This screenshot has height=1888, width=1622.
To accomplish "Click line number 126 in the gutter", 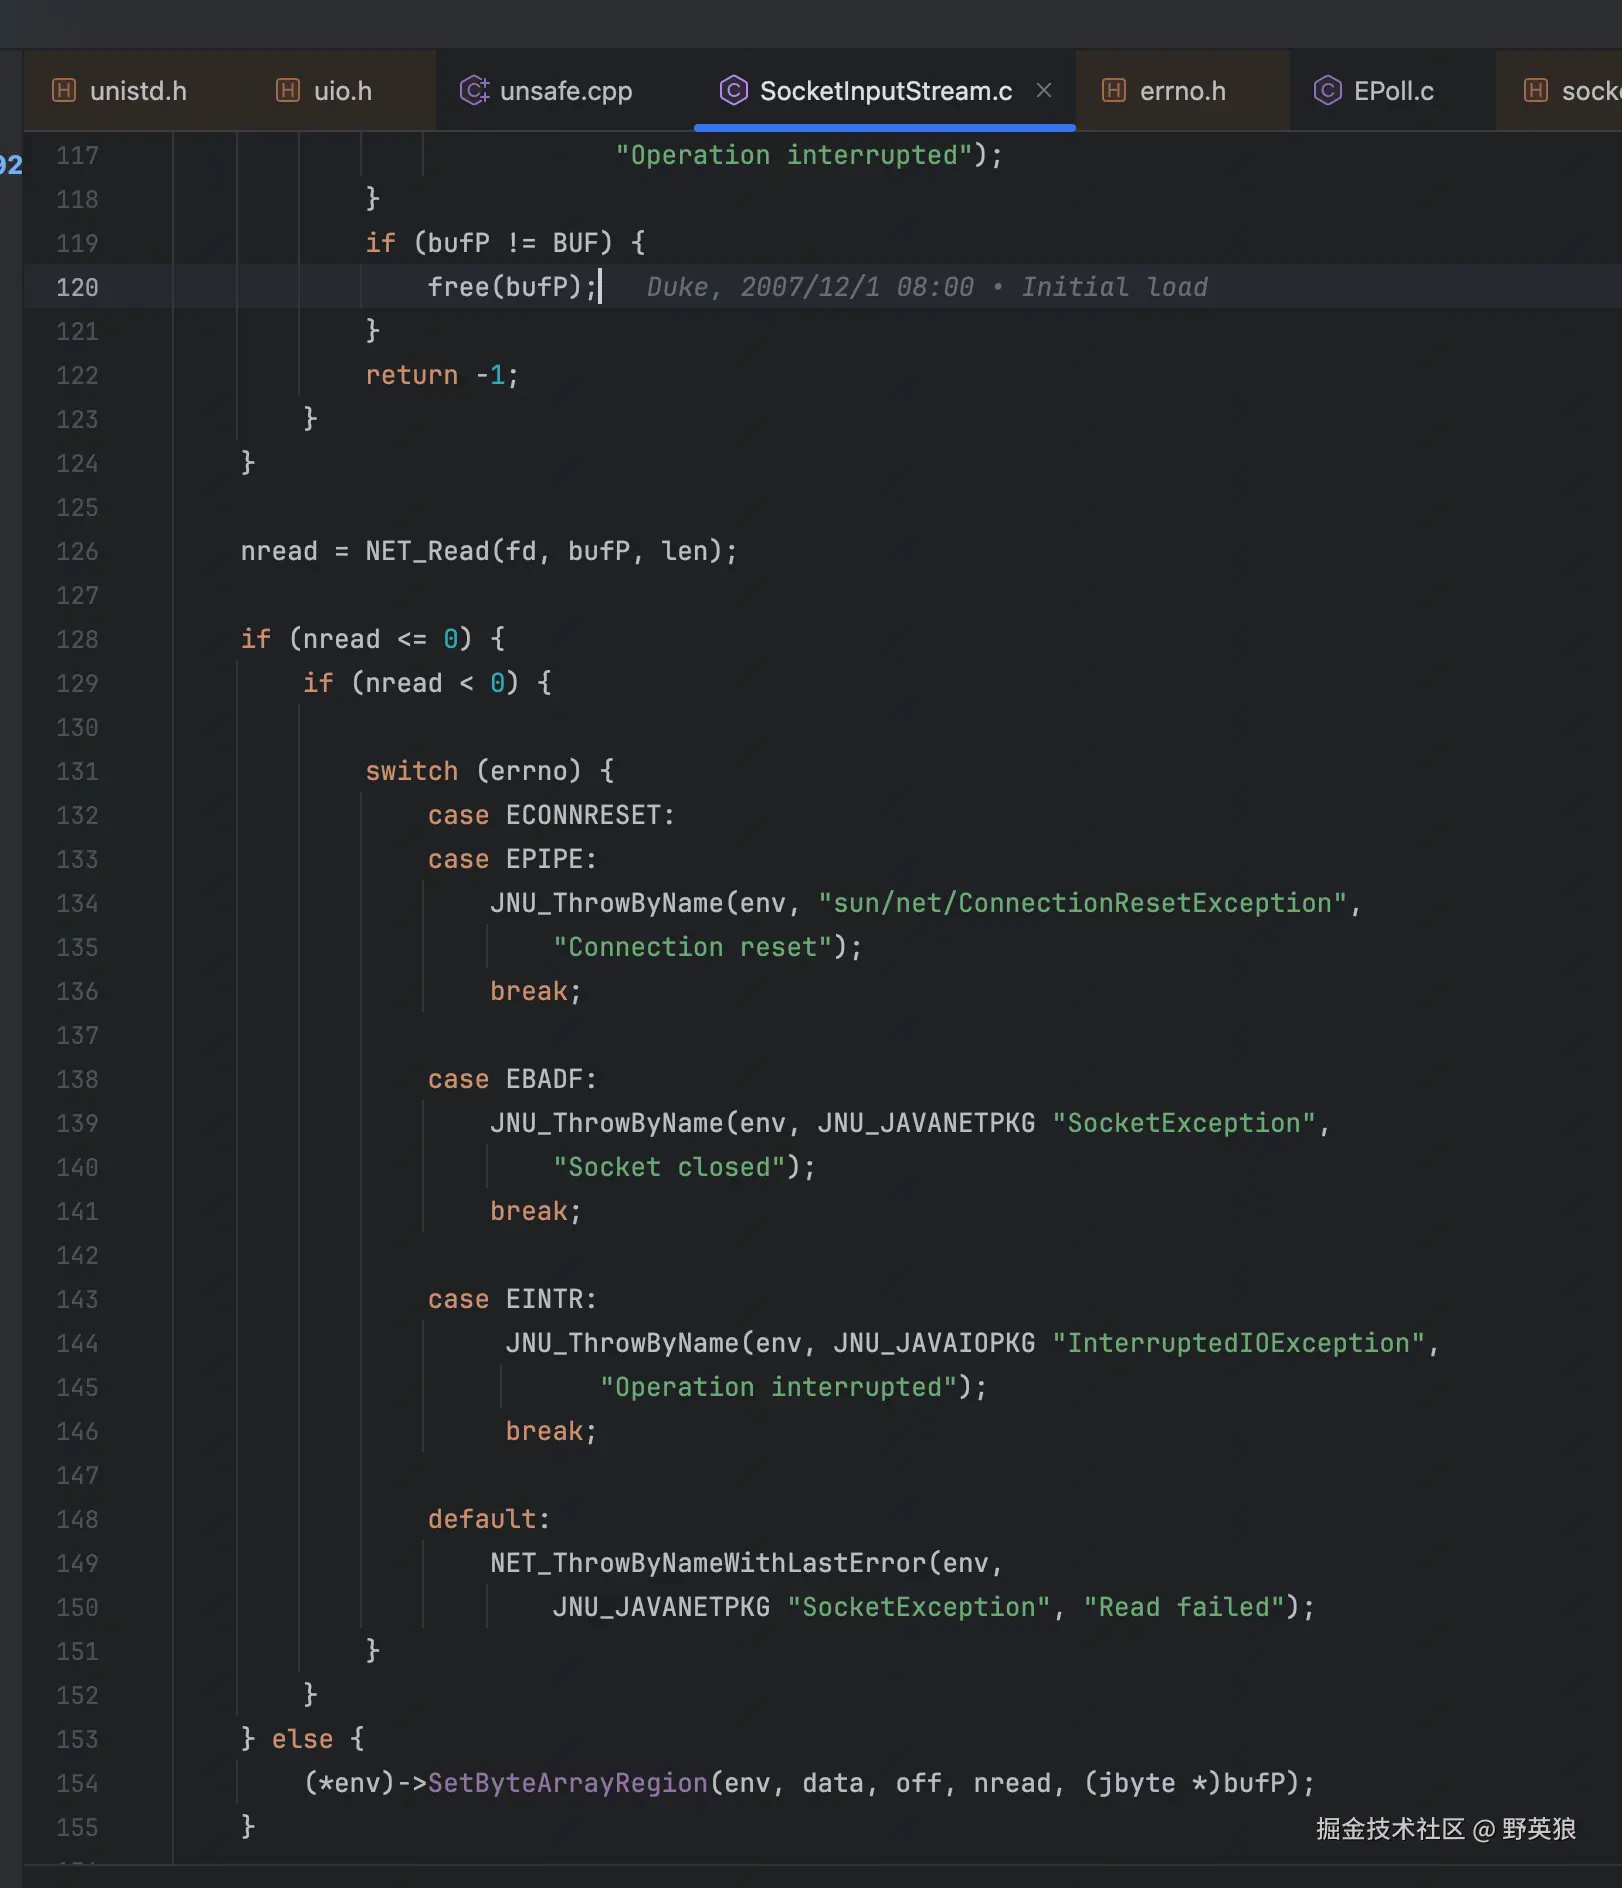I will [77, 551].
